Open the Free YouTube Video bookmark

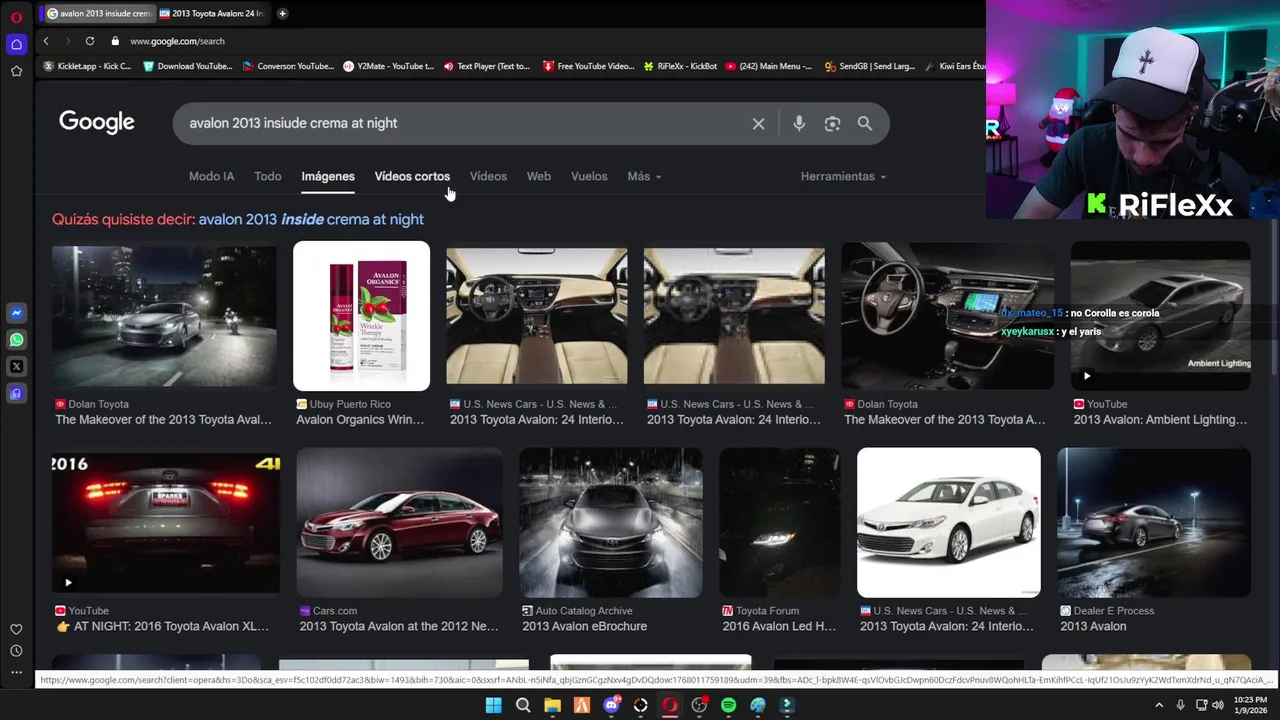point(588,66)
